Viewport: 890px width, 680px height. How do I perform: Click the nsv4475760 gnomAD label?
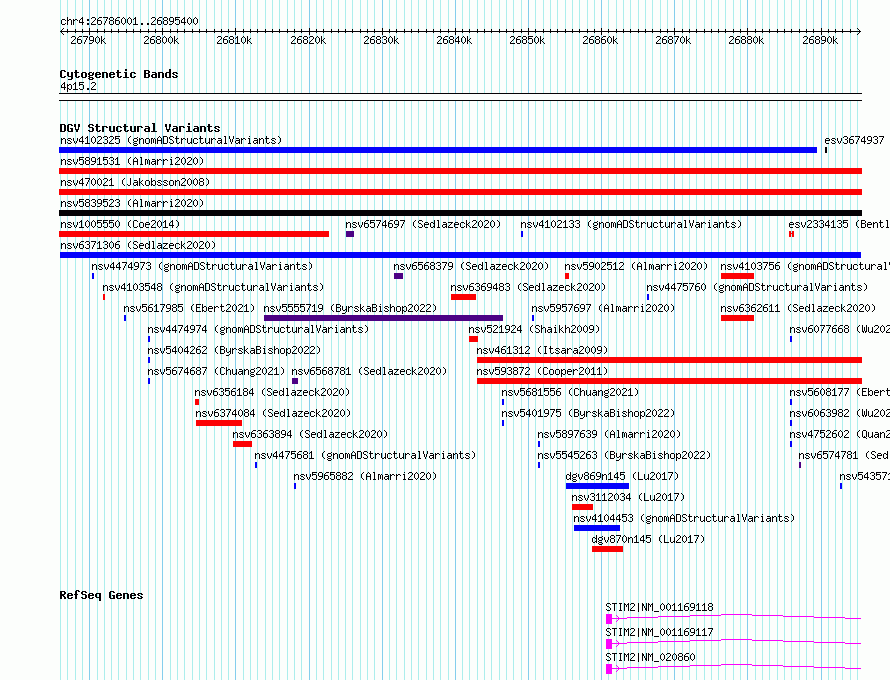tap(757, 287)
